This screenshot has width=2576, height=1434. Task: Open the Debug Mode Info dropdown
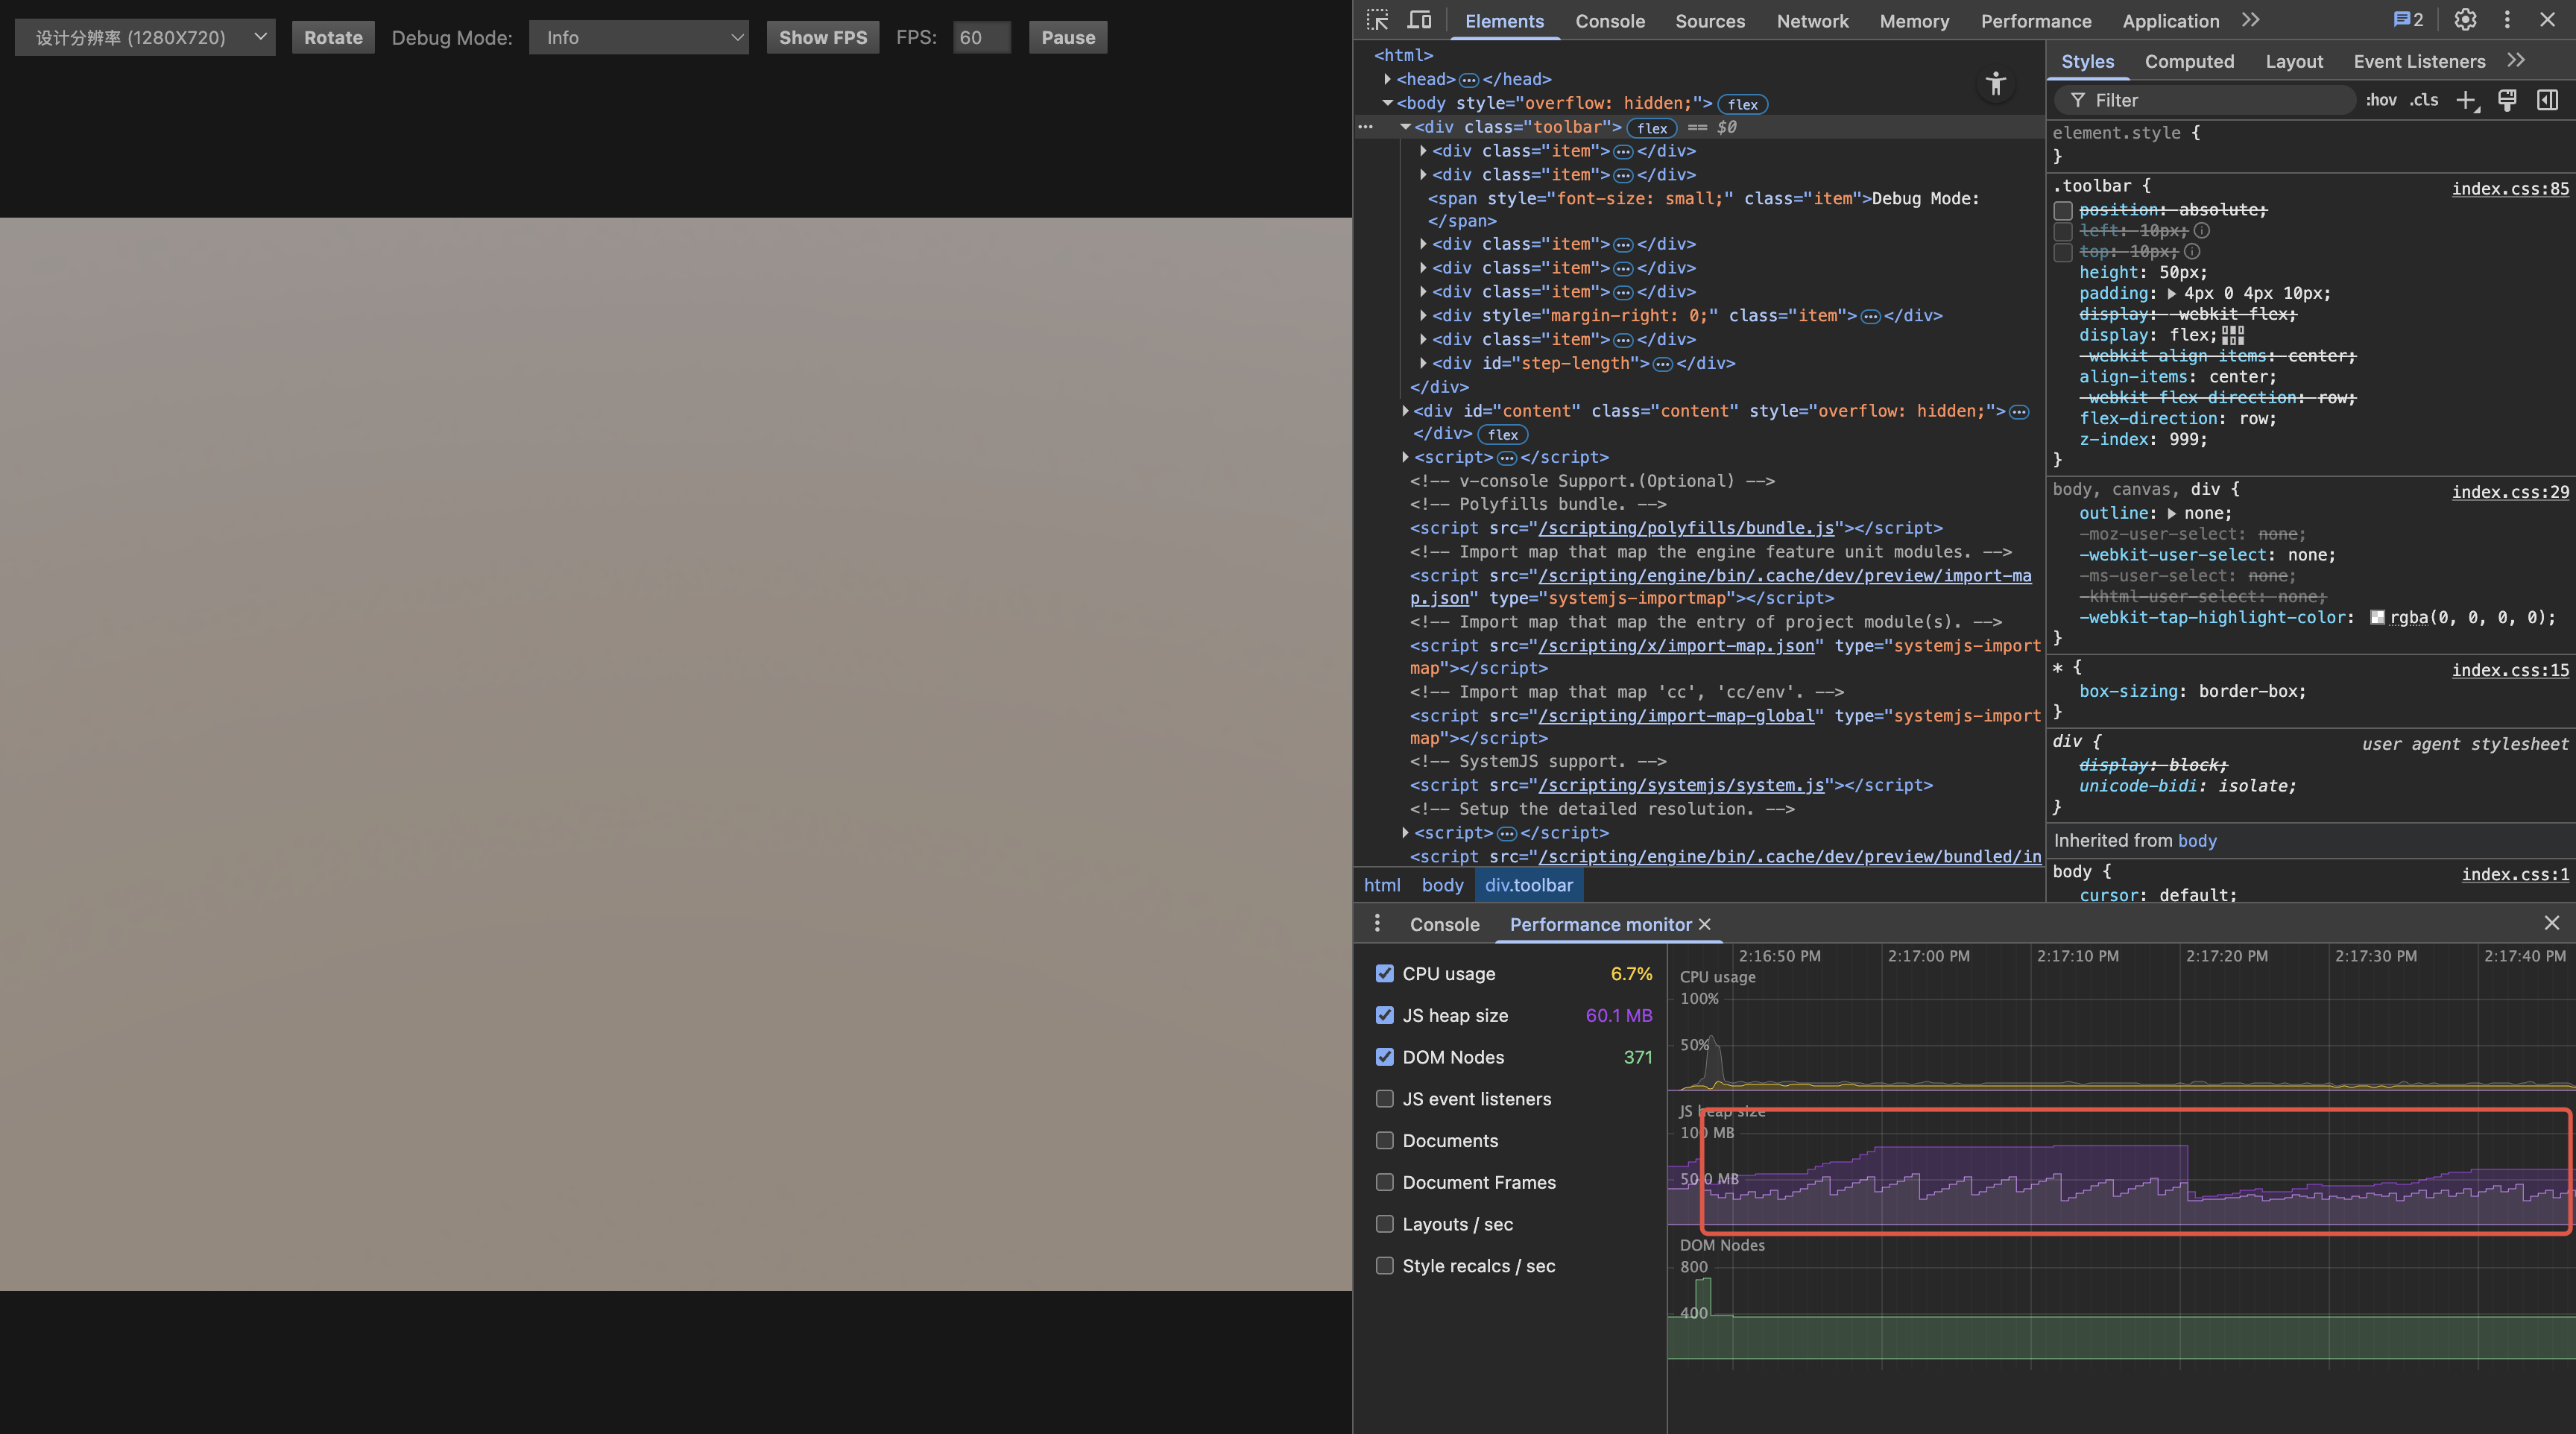coord(638,38)
